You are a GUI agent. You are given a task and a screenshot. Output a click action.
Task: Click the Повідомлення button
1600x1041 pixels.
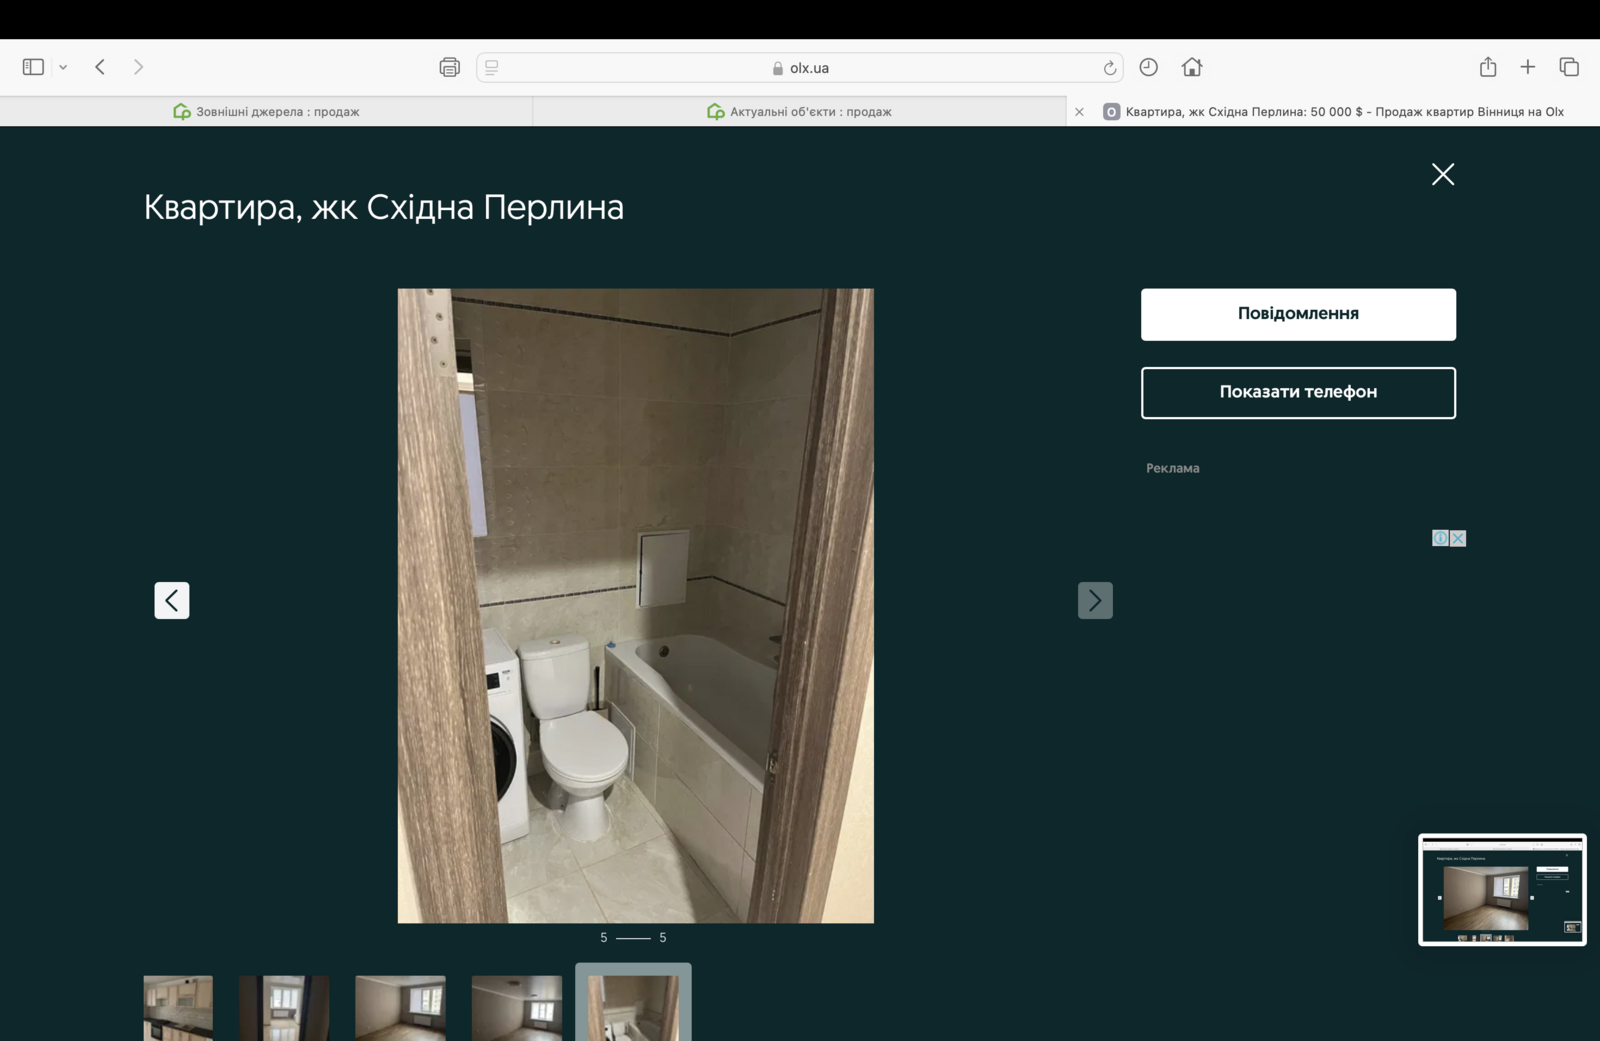coord(1297,314)
